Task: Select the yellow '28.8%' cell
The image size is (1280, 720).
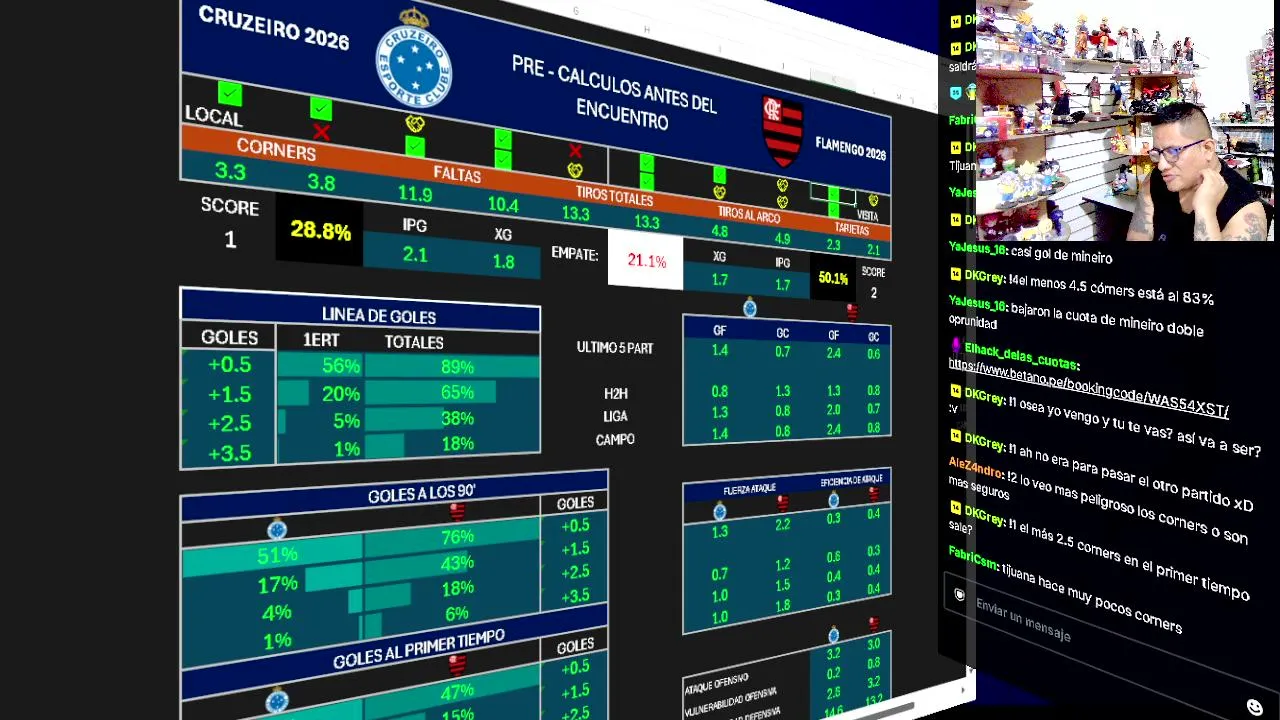Action: (x=321, y=231)
